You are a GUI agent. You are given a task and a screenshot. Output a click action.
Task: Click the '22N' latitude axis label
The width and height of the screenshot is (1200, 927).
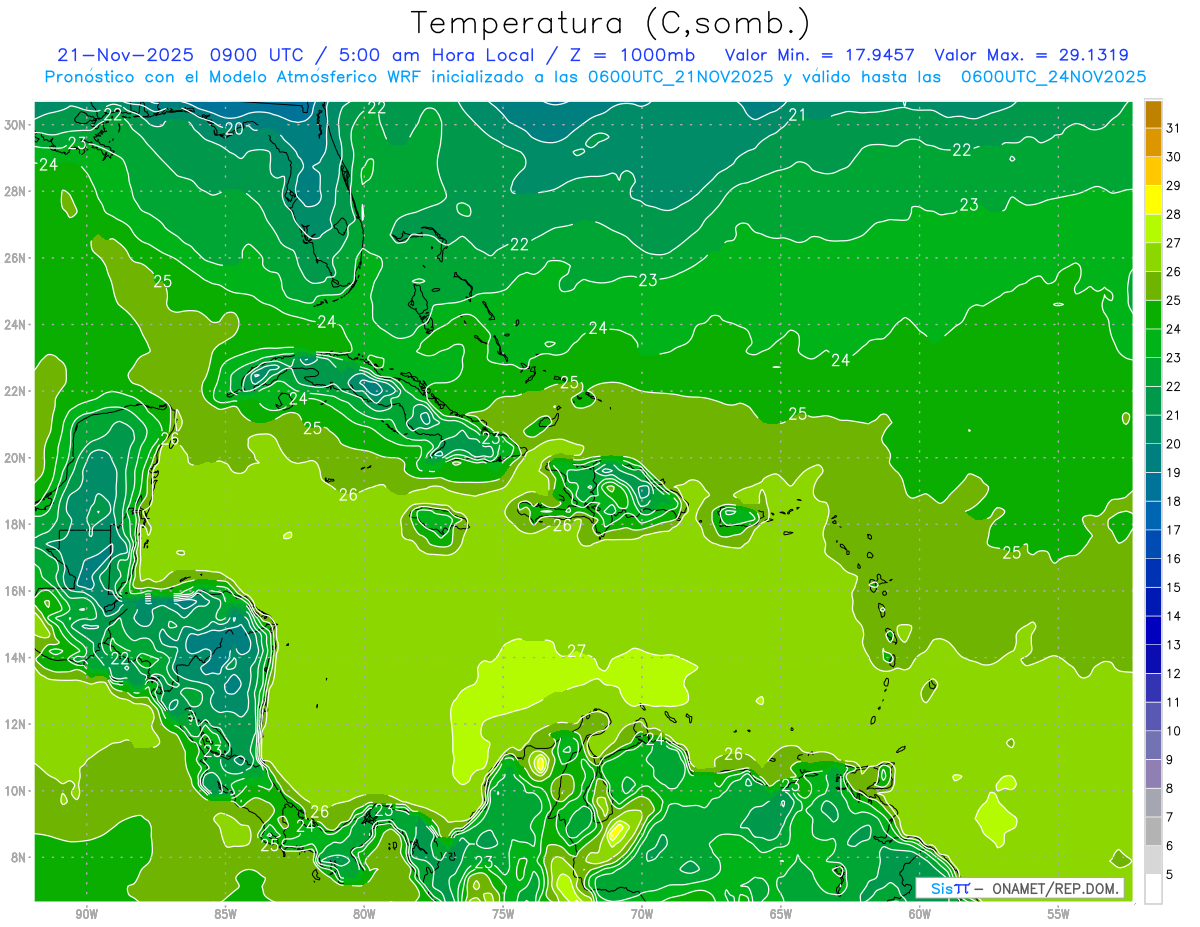click(x=15, y=391)
